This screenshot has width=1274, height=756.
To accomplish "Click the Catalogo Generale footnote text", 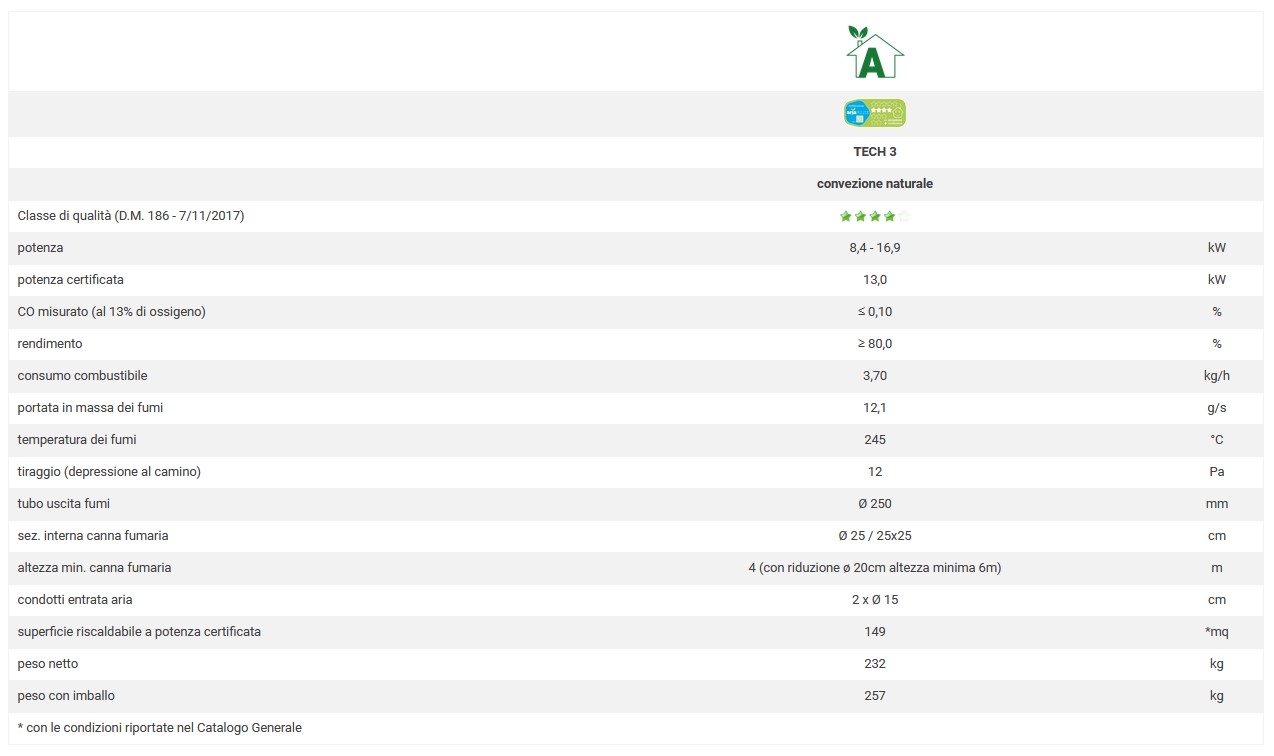I will (x=160, y=728).
